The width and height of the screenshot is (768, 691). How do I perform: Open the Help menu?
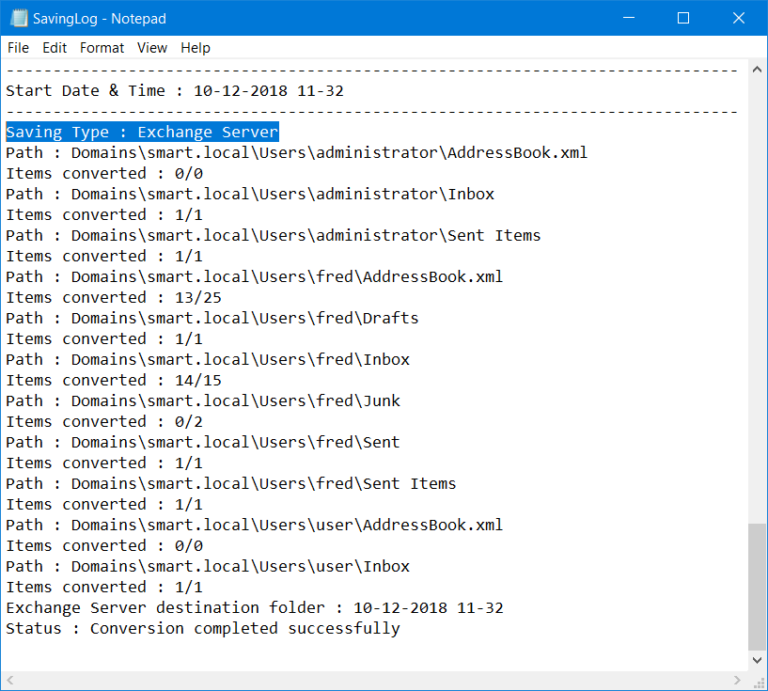click(195, 48)
